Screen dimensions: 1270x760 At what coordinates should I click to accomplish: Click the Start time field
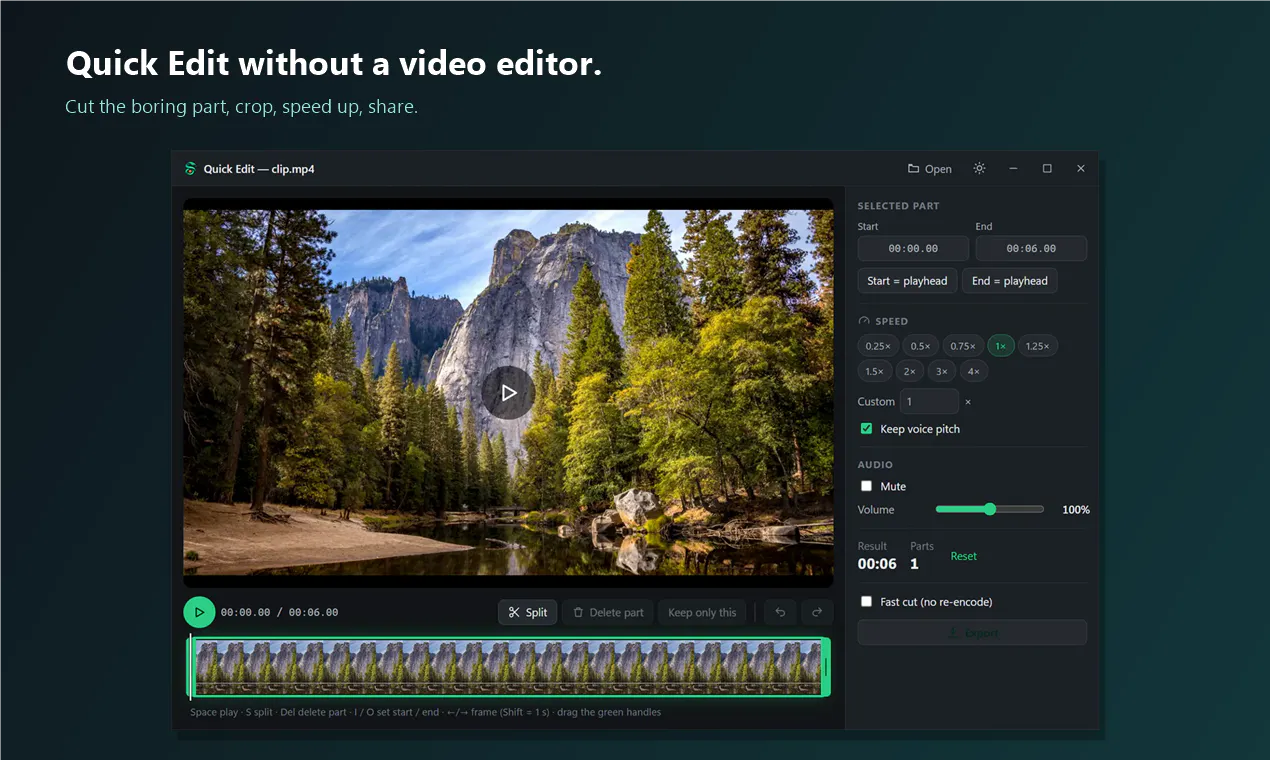pyautogui.click(x=913, y=248)
